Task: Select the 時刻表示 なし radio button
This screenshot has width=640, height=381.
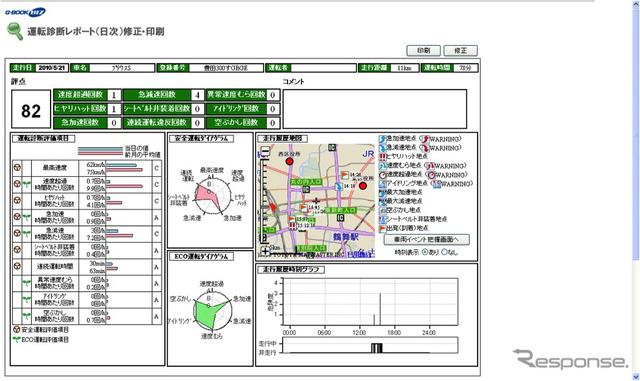Action: point(444,252)
